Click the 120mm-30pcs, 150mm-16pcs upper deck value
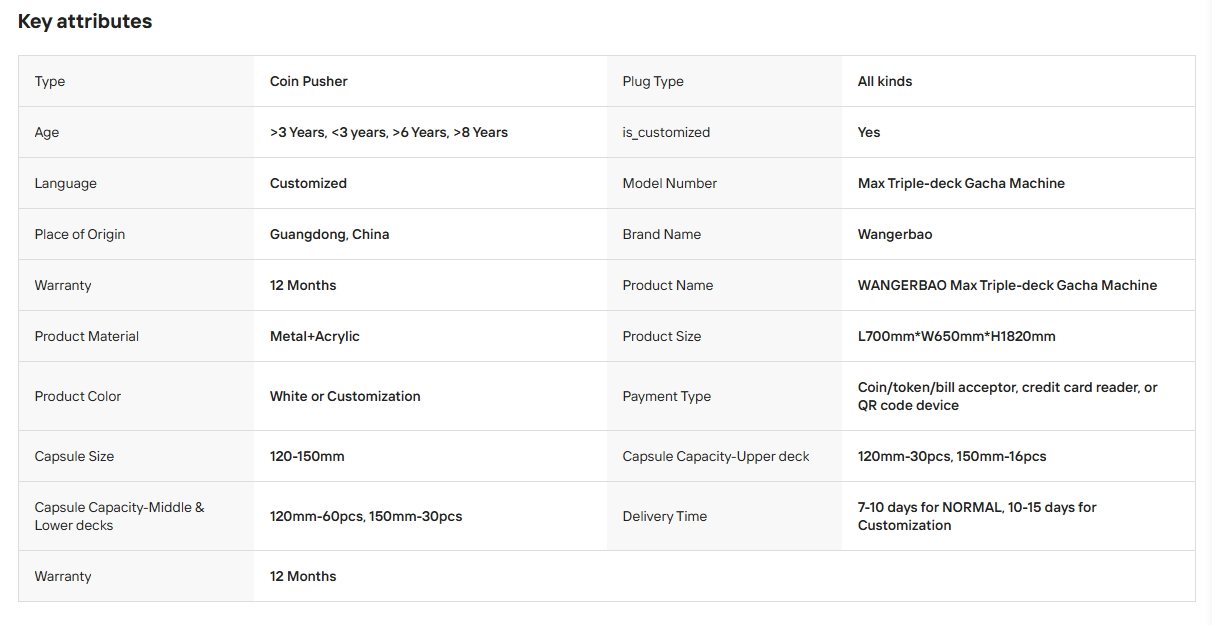 [952, 456]
